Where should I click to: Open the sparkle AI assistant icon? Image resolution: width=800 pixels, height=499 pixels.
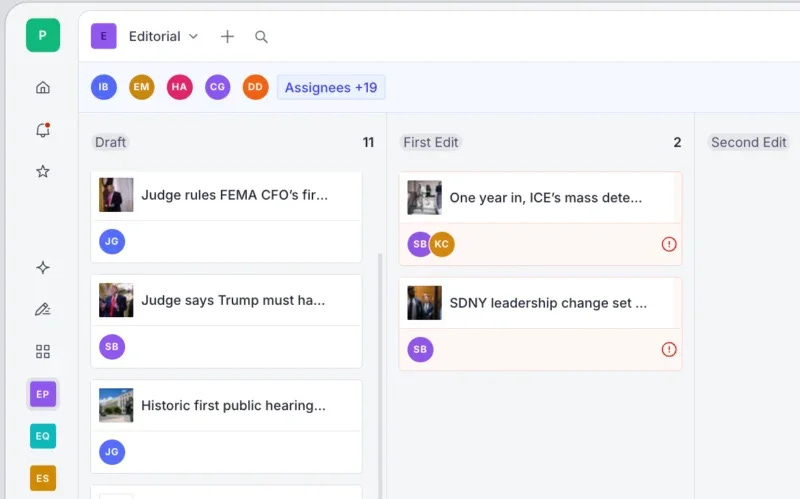click(x=43, y=267)
